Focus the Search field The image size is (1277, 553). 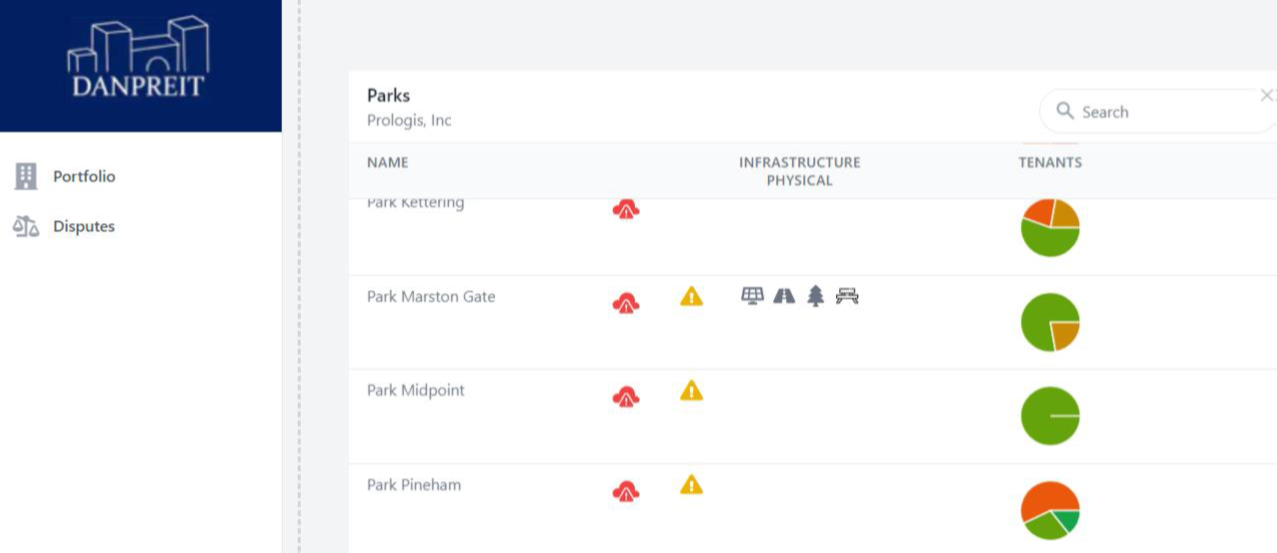click(1158, 112)
